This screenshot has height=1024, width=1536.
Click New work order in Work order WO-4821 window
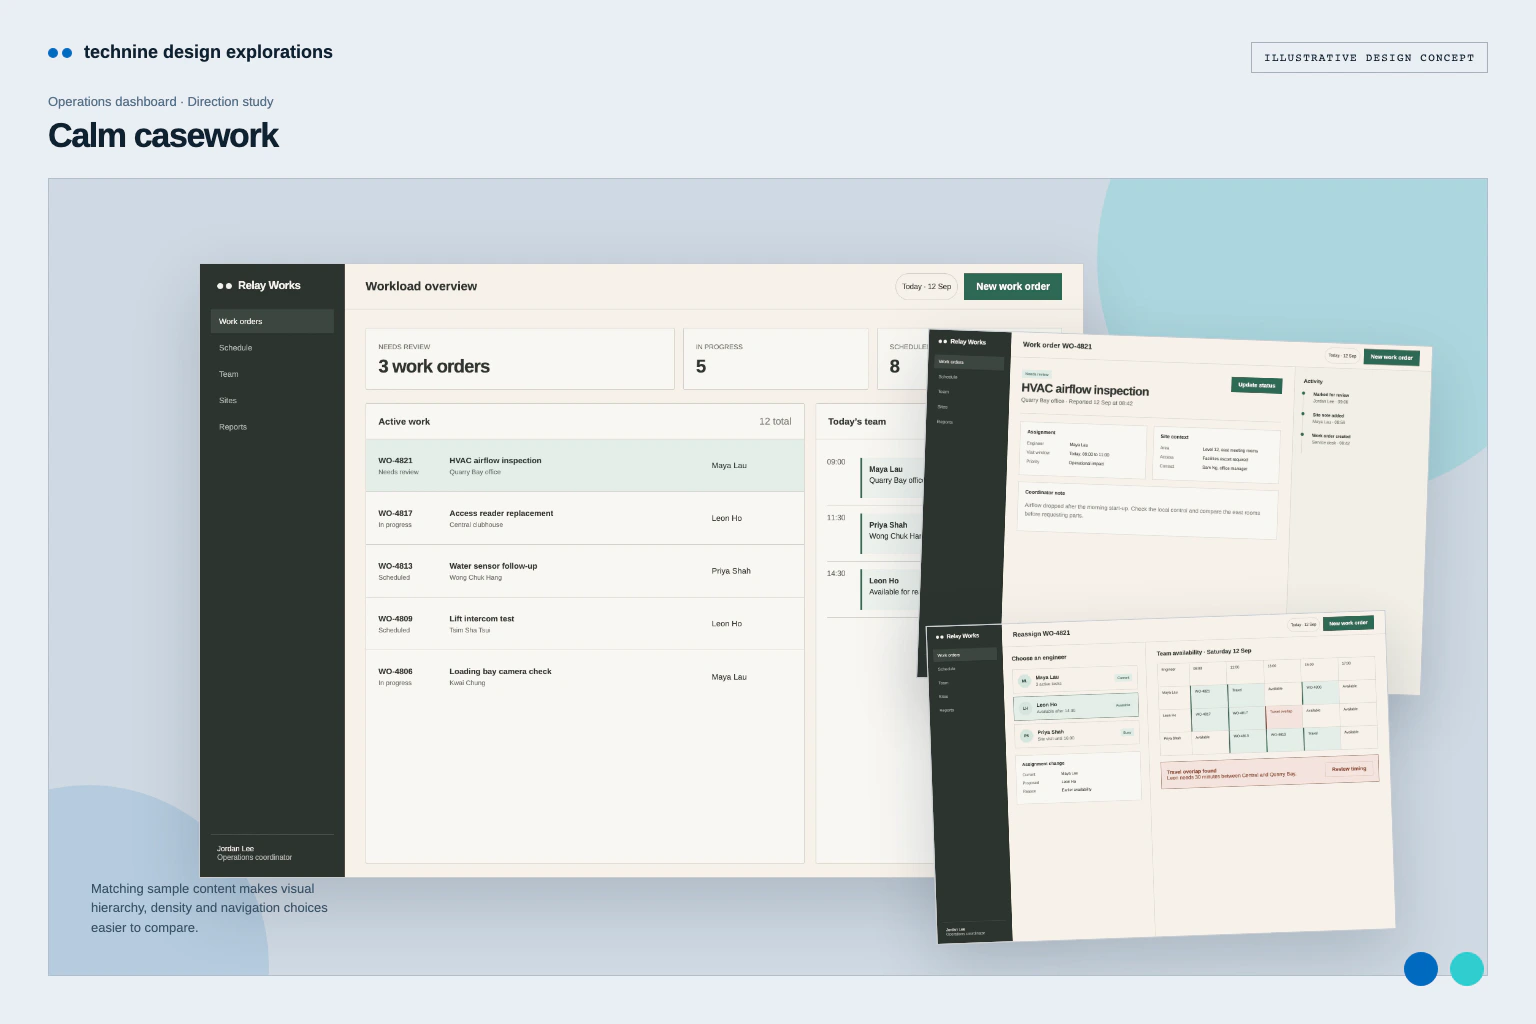pyautogui.click(x=1391, y=357)
